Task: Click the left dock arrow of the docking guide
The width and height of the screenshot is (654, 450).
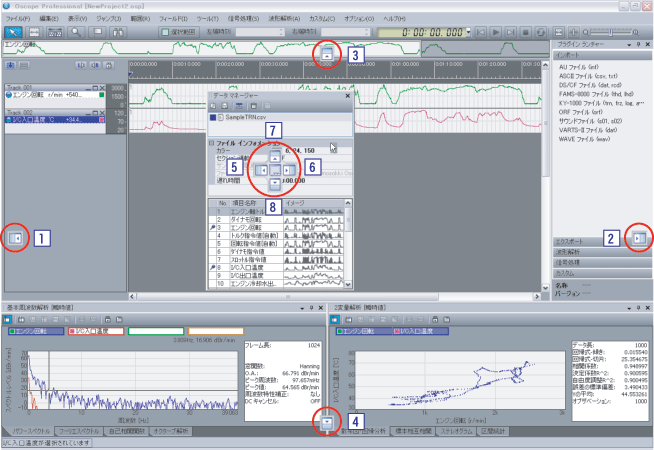Action: (x=261, y=170)
